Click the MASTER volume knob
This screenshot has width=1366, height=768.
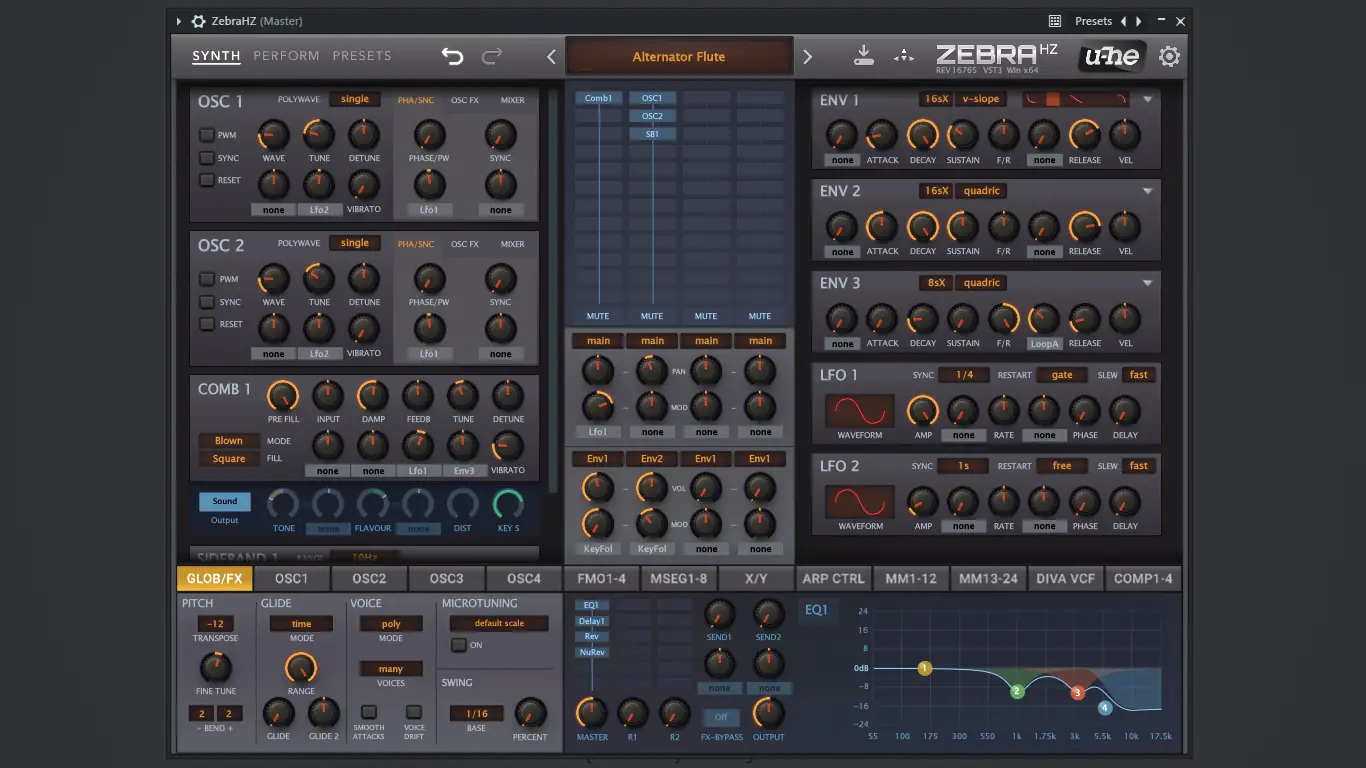pos(591,713)
